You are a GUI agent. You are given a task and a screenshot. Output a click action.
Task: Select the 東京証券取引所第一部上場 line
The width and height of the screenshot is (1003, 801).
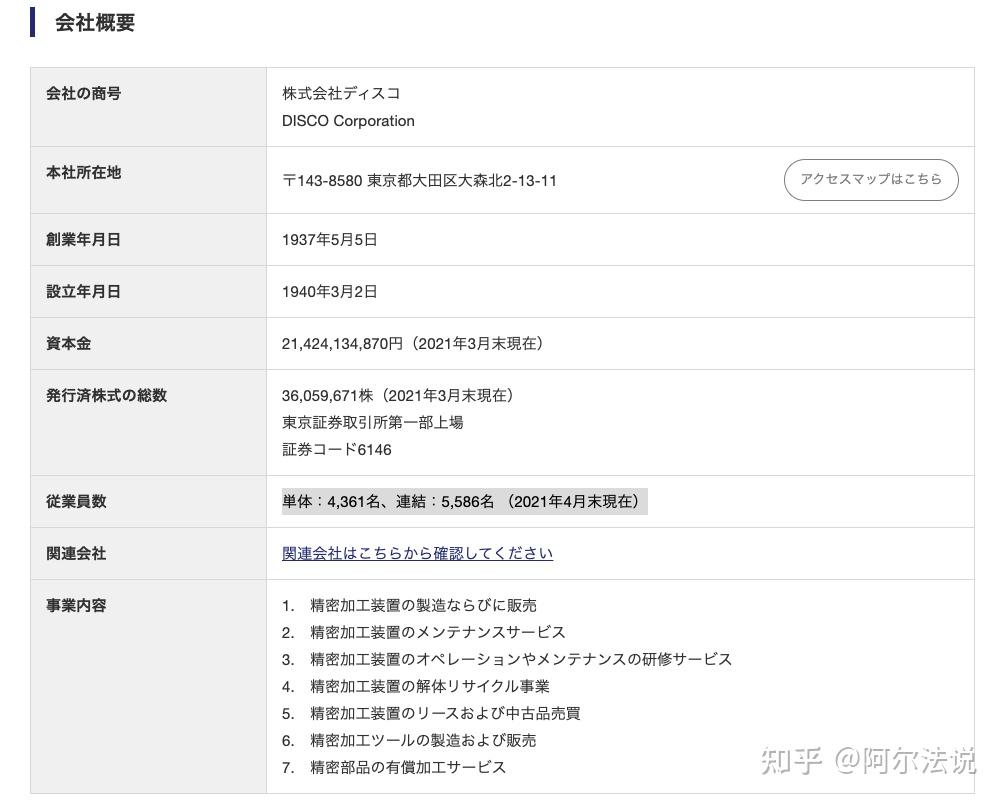(372, 423)
